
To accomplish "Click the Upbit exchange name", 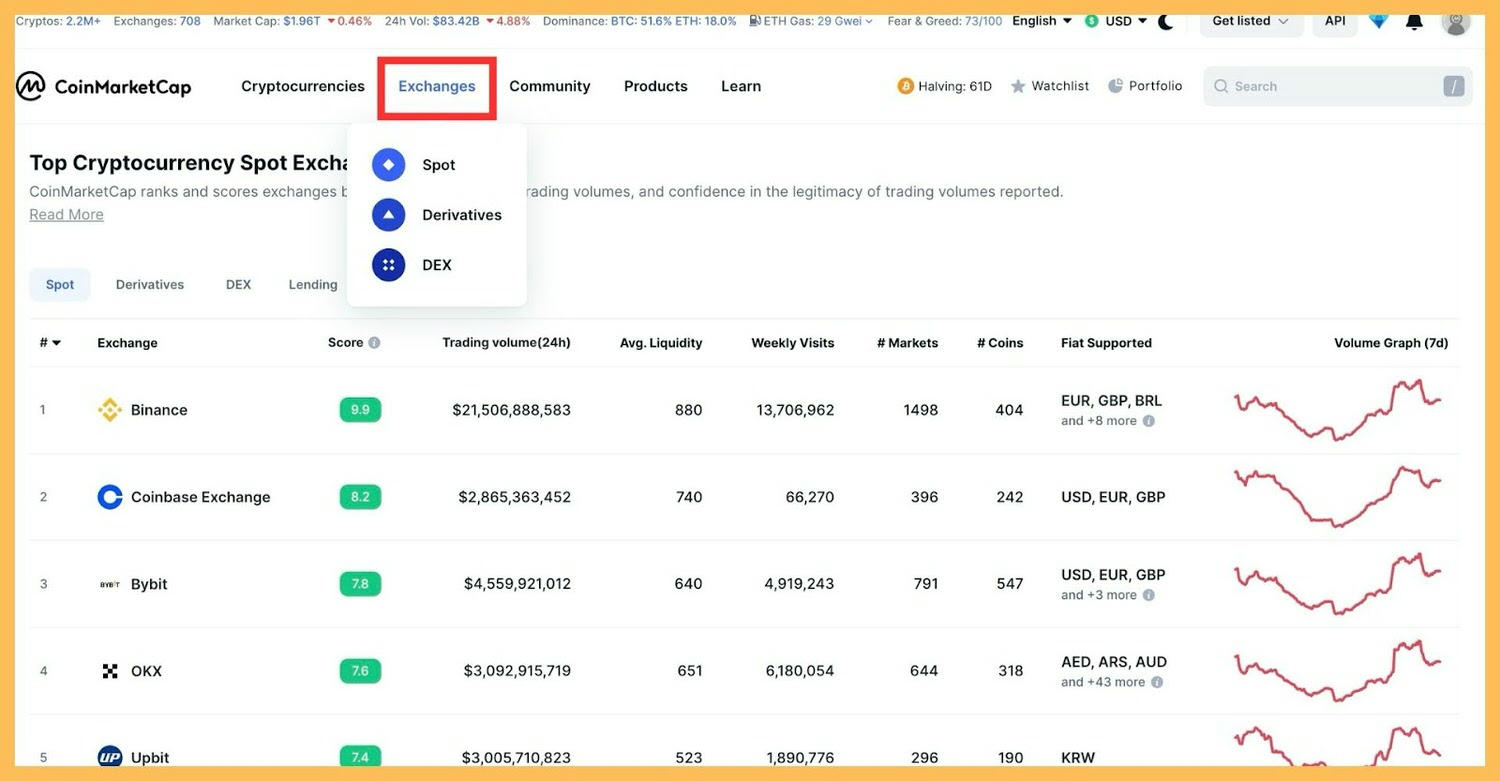I will 150,758.
